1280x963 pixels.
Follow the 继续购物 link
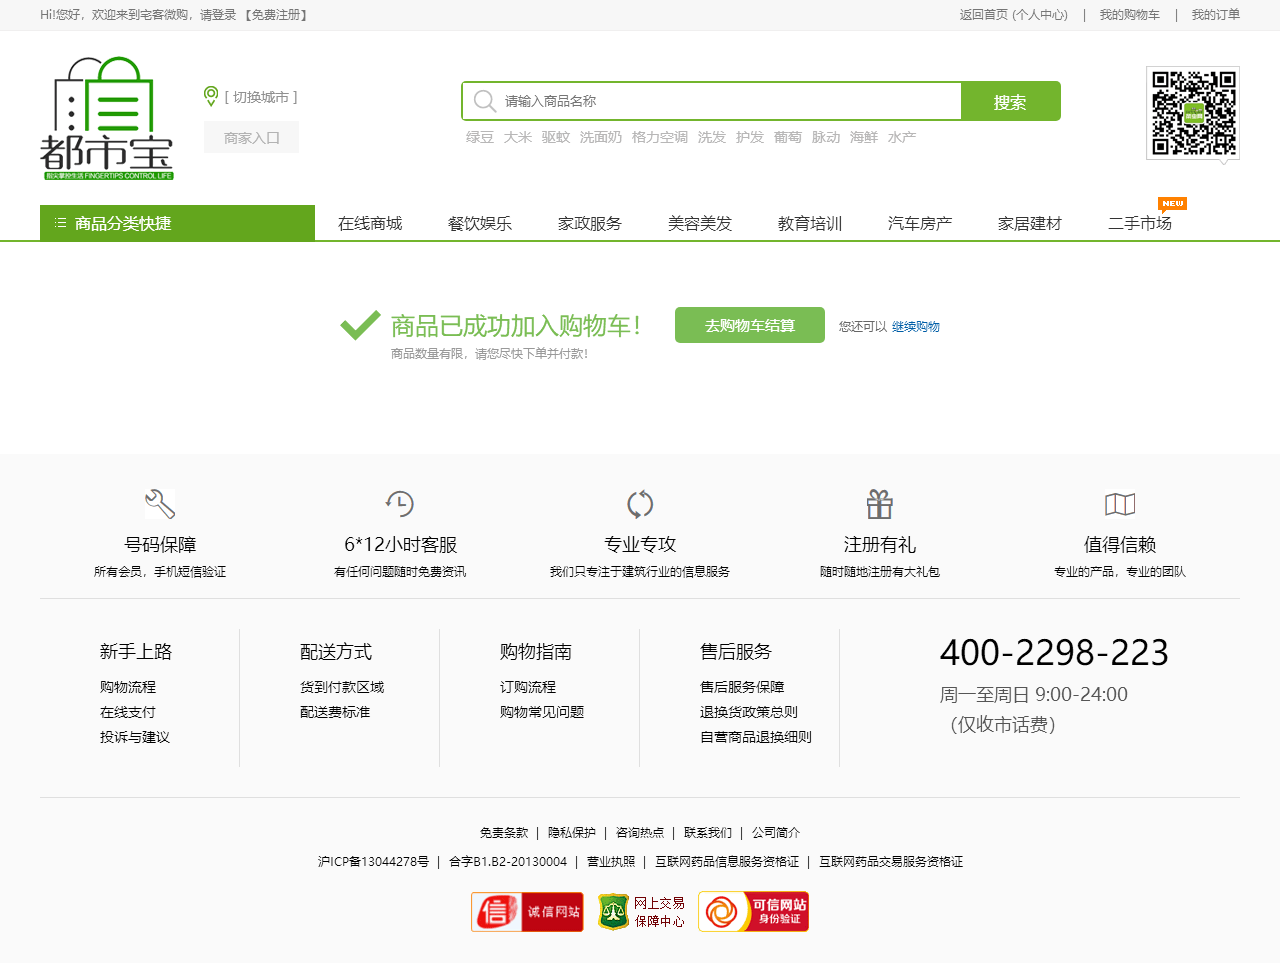pos(916,327)
